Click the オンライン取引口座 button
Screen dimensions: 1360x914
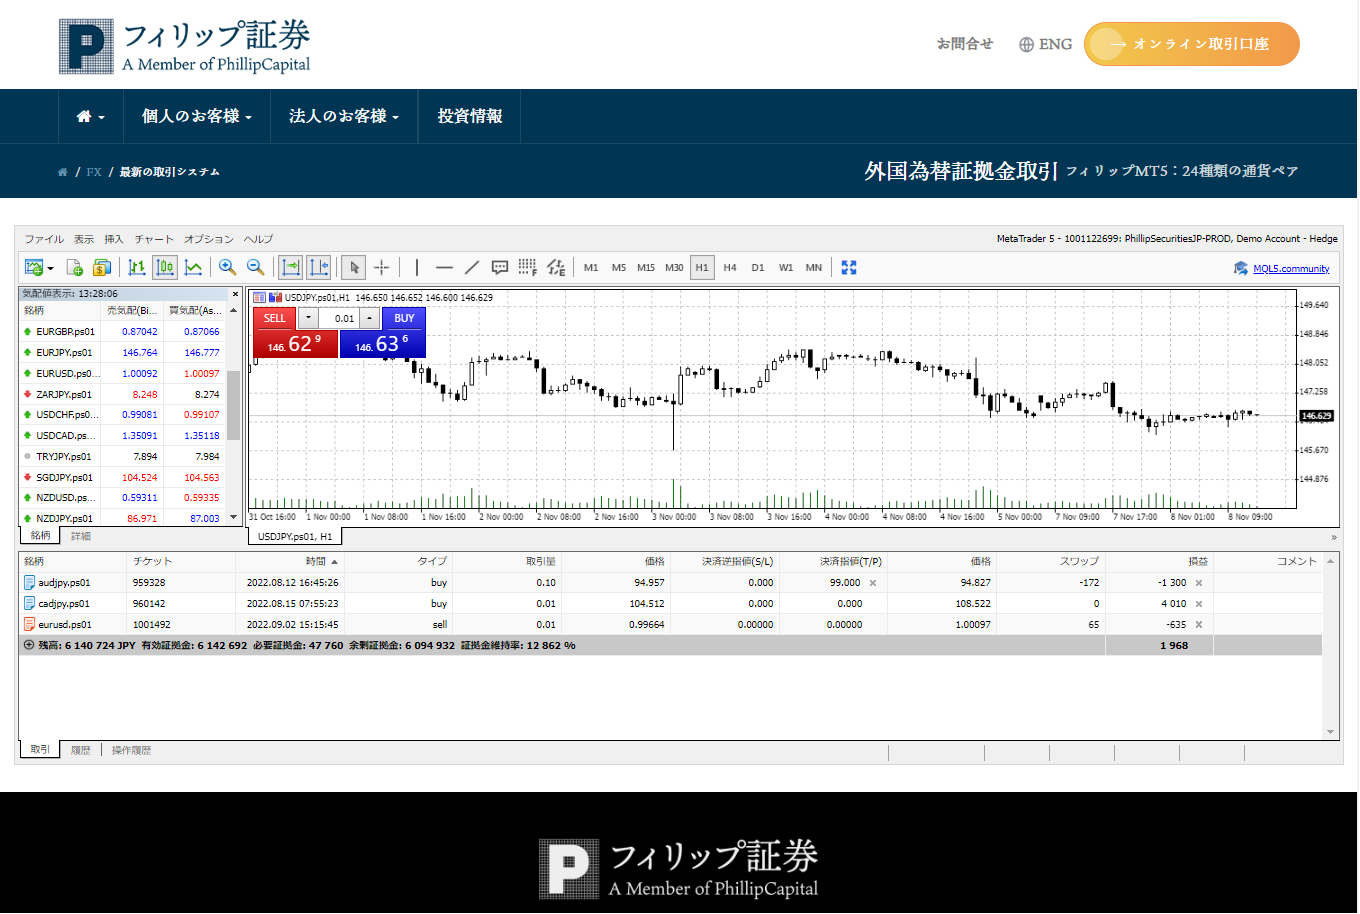pyautogui.click(x=1192, y=44)
